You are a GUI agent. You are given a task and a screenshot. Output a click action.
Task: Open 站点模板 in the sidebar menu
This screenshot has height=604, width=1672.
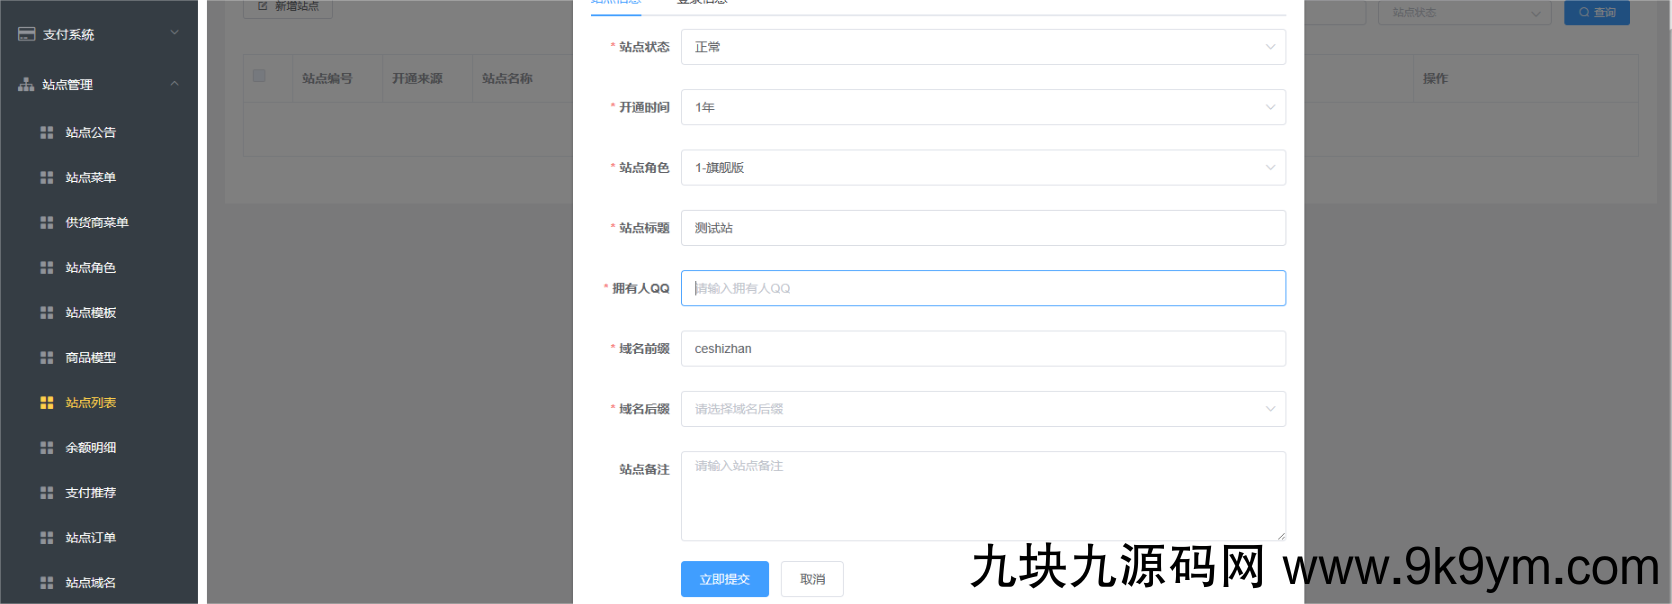[x=91, y=312]
